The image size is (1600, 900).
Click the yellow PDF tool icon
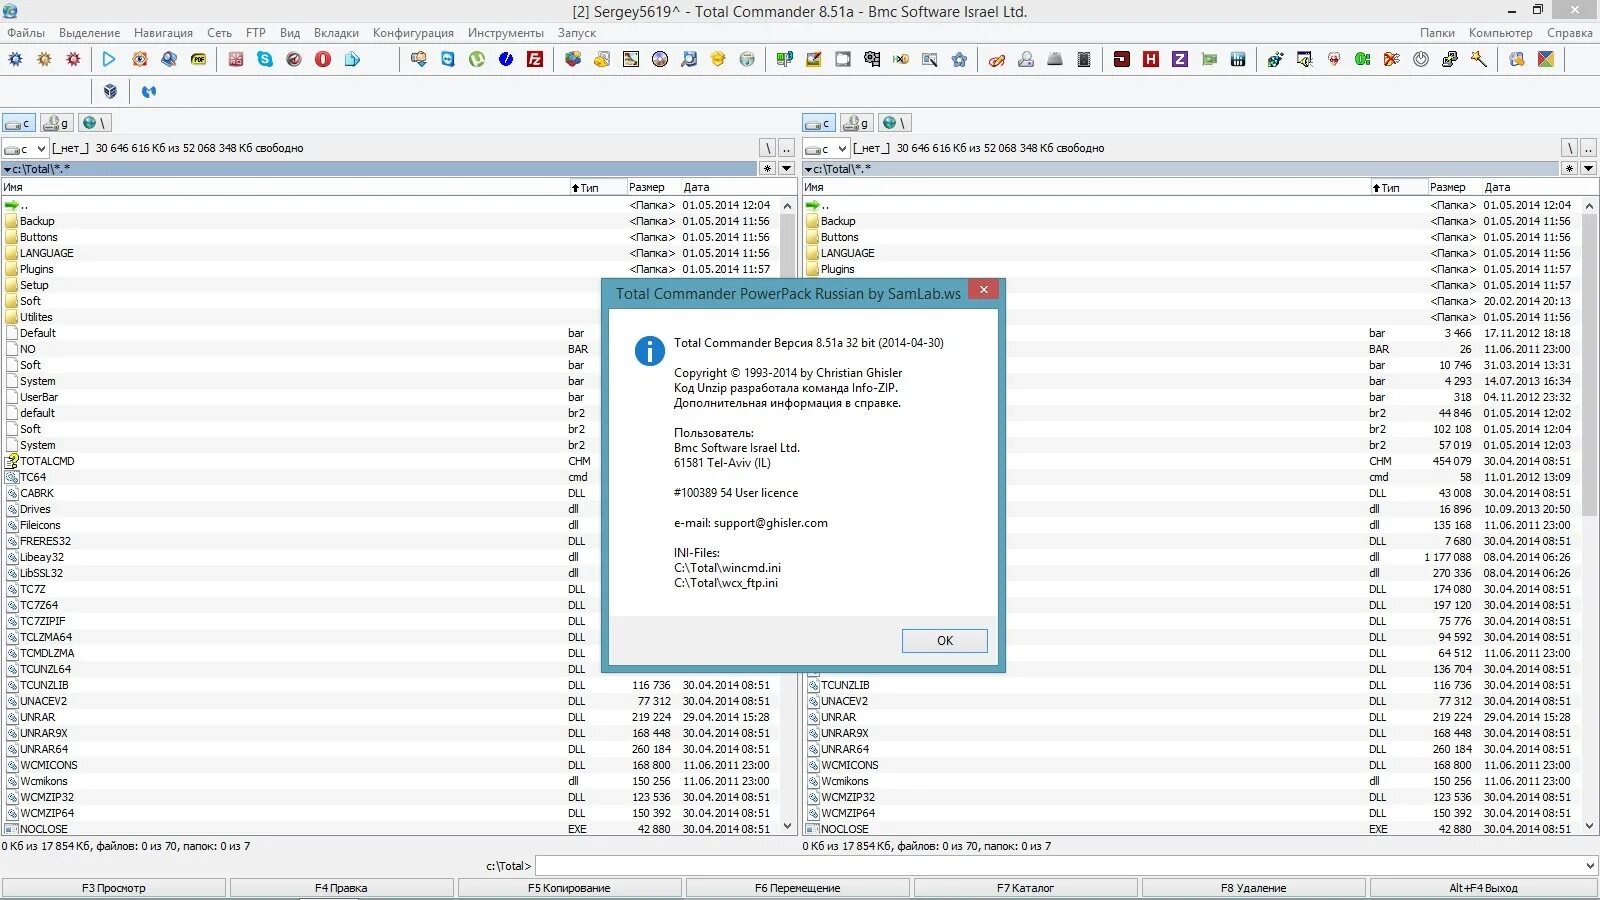click(x=198, y=60)
